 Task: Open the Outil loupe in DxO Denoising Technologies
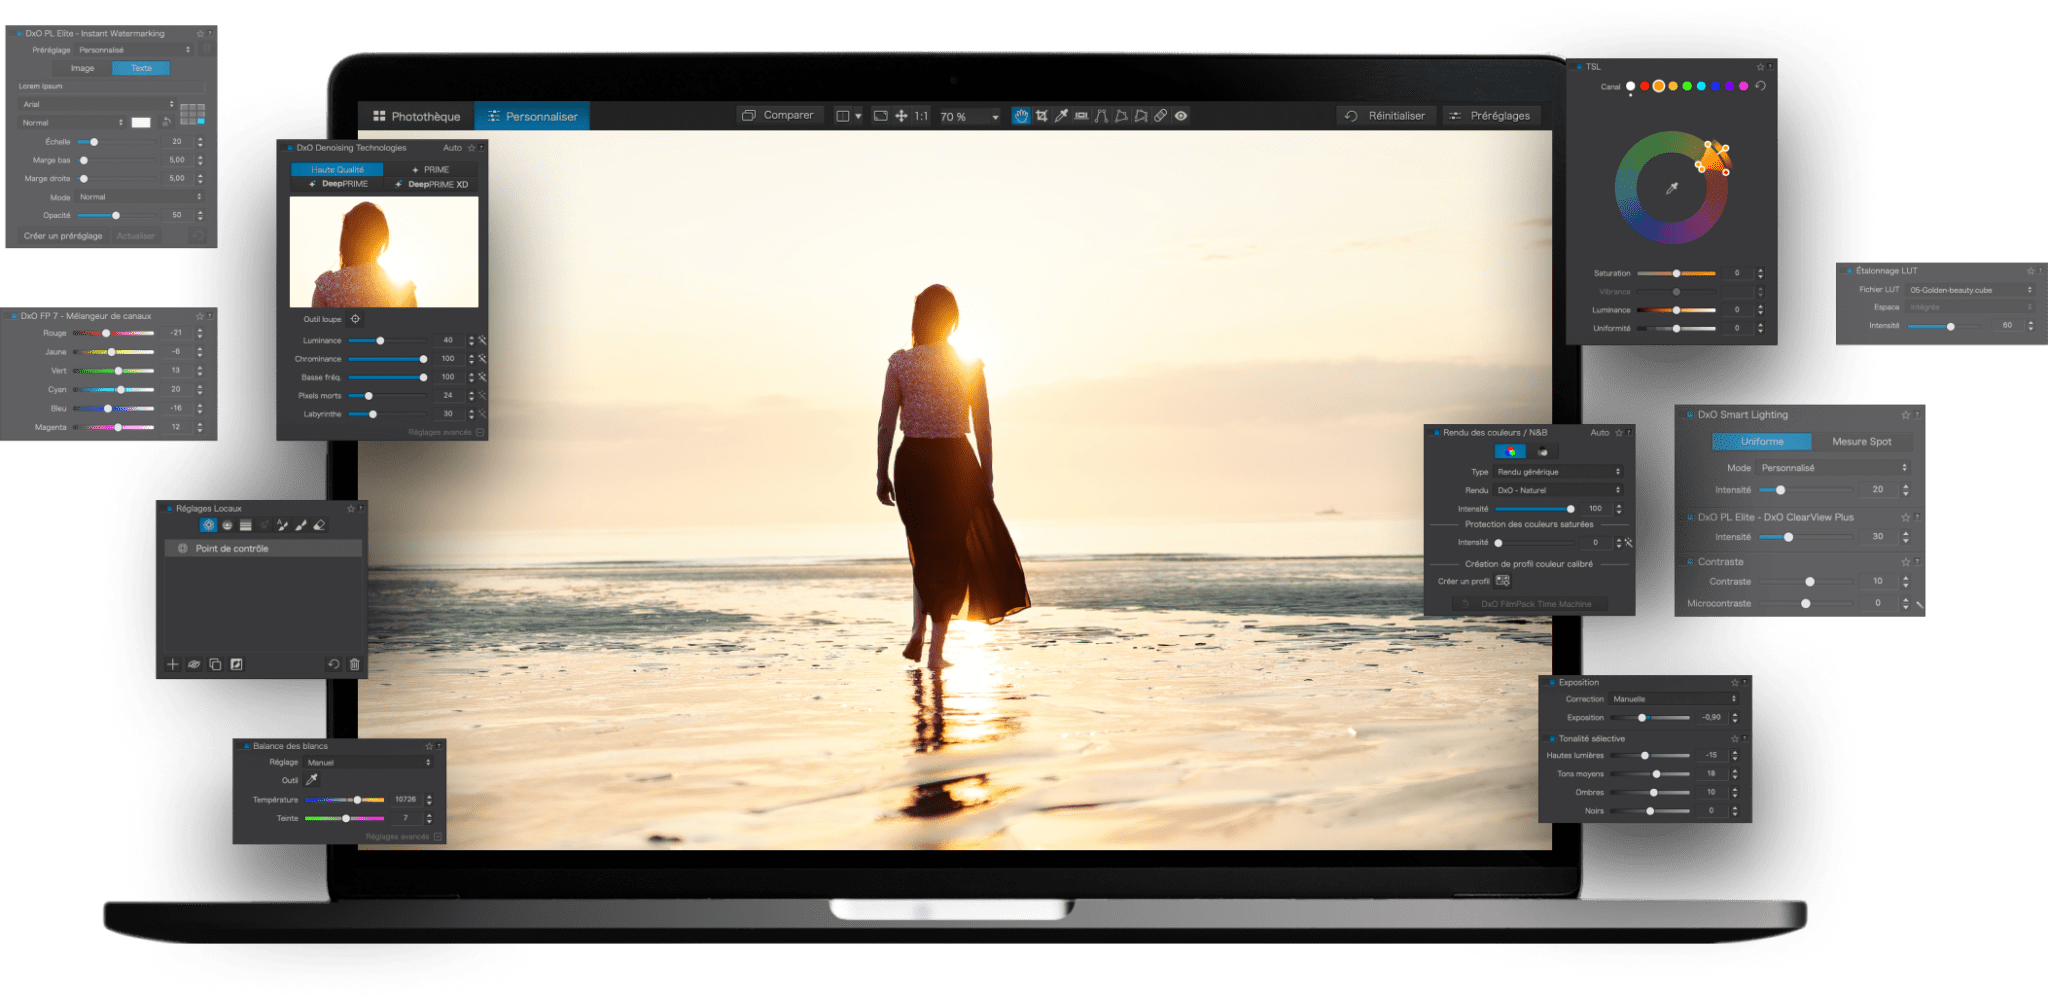tap(355, 318)
